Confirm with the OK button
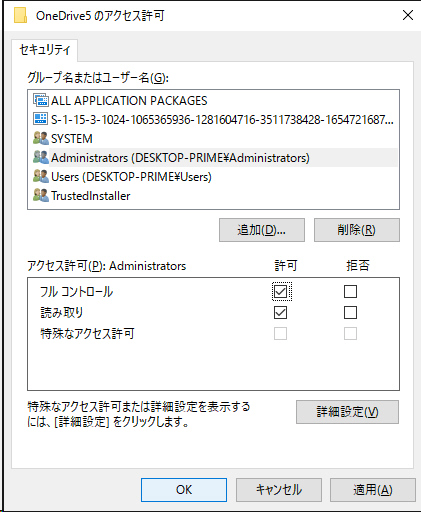This screenshot has height=512, width=421. point(184,490)
